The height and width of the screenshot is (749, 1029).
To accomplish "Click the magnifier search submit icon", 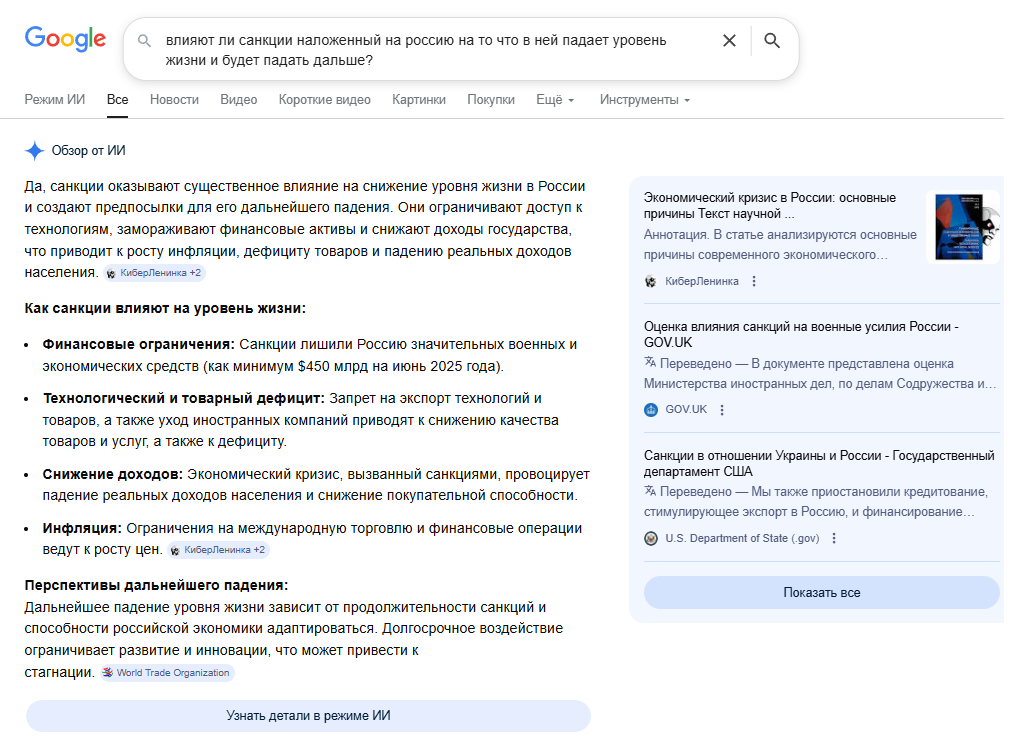I will (x=772, y=41).
